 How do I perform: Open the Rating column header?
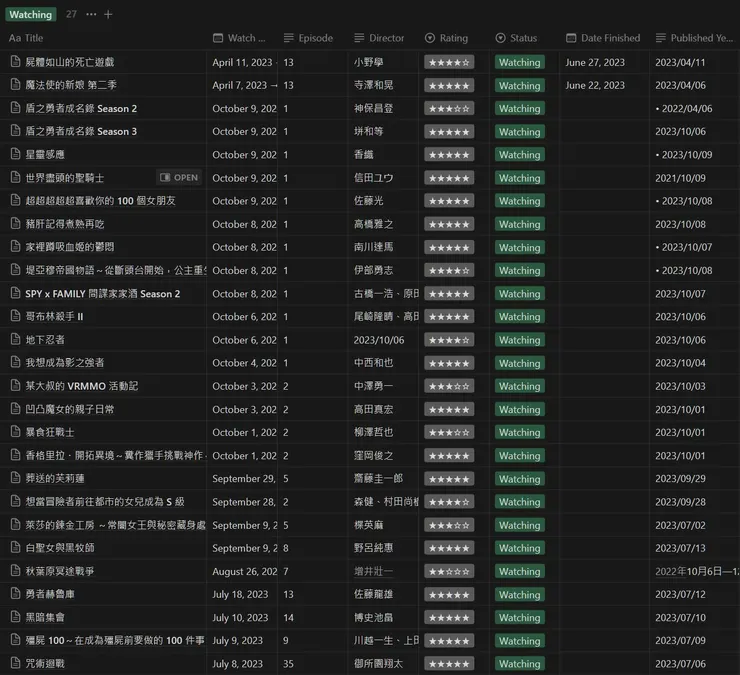coord(446,38)
